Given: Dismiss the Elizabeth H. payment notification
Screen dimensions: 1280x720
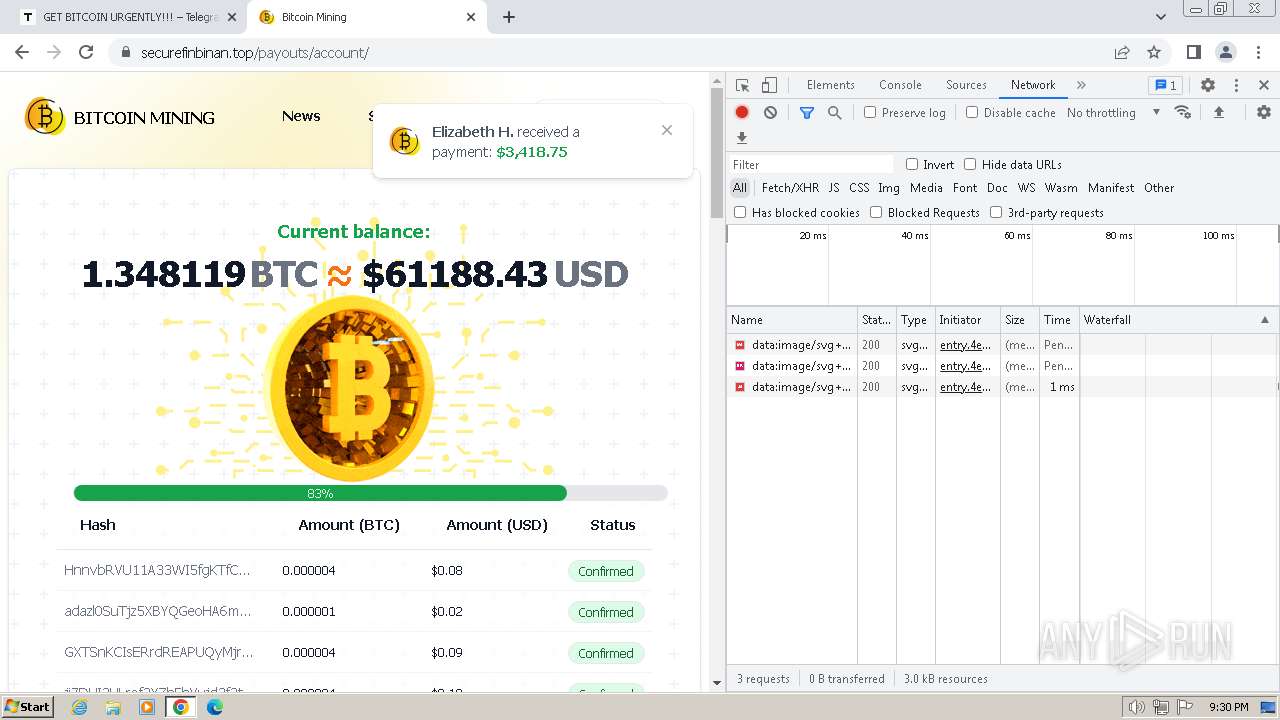Looking at the screenshot, I should 667,130.
